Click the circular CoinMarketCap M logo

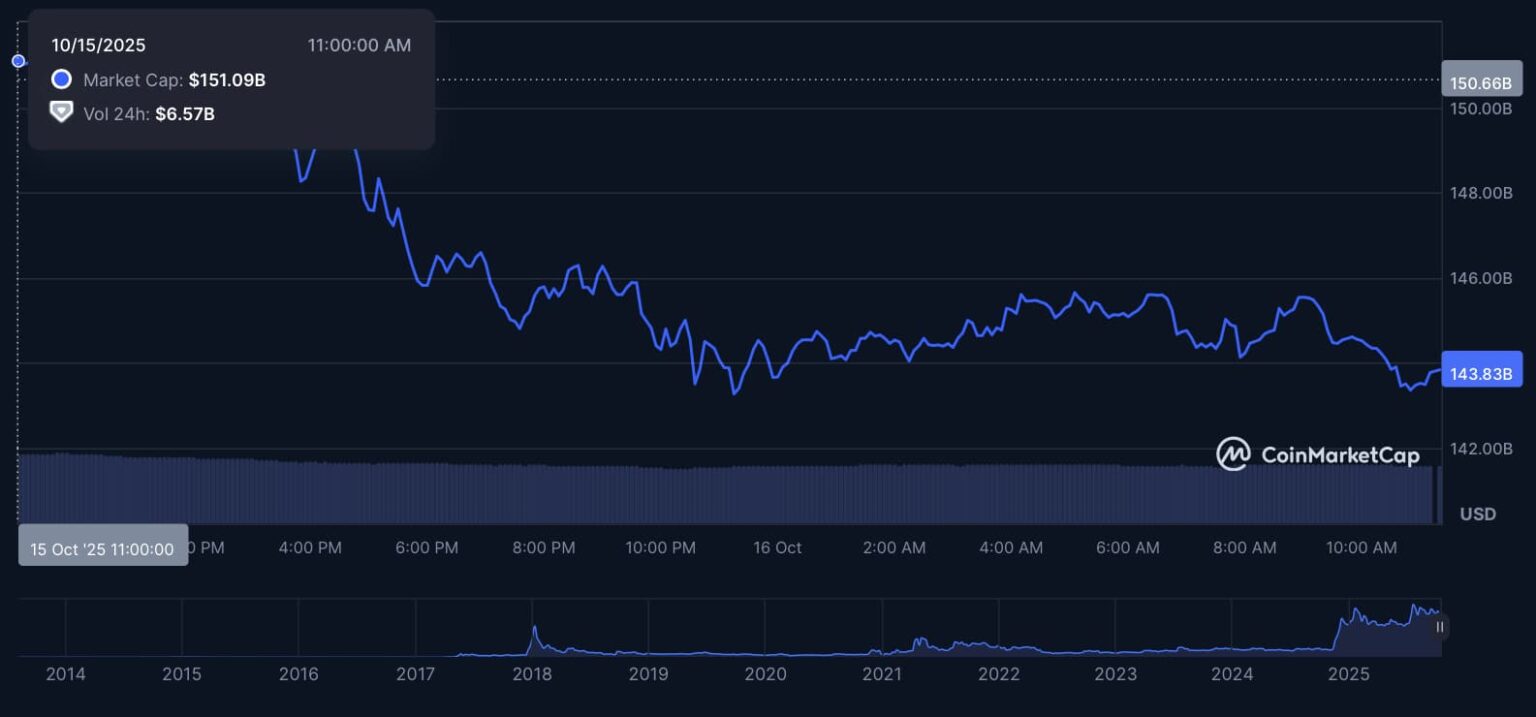(1232, 454)
